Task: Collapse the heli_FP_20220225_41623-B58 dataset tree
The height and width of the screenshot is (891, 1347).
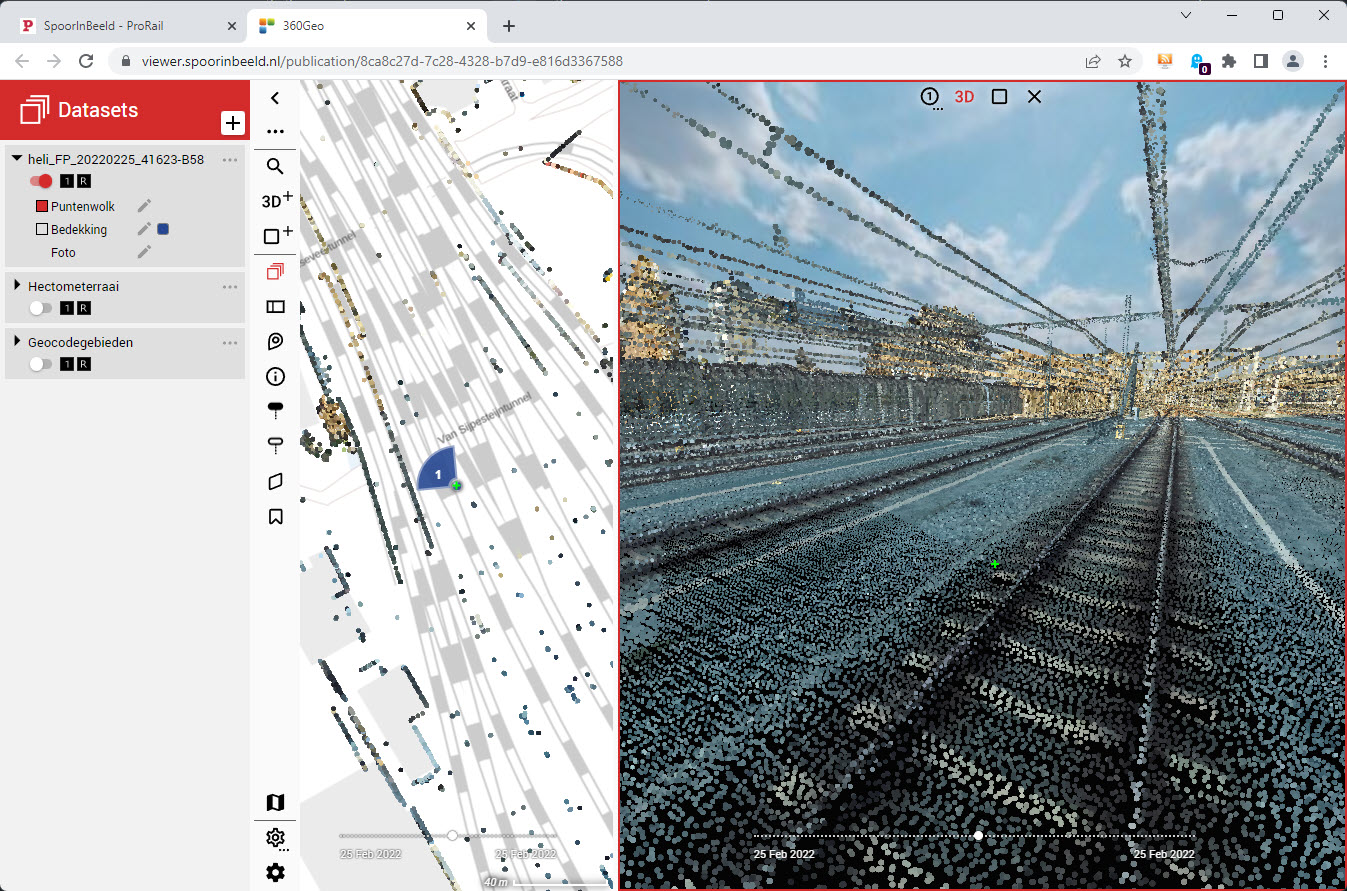Action: click(15, 158)
